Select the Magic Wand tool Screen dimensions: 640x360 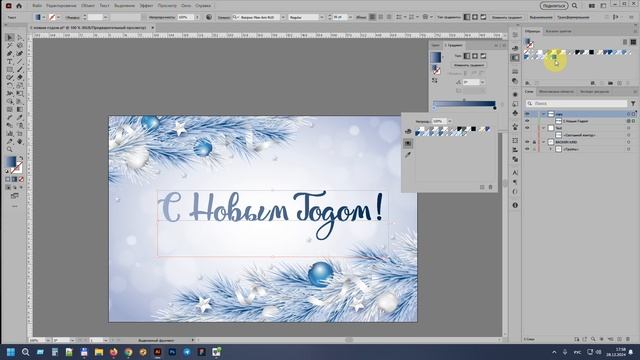click(10, 46)
